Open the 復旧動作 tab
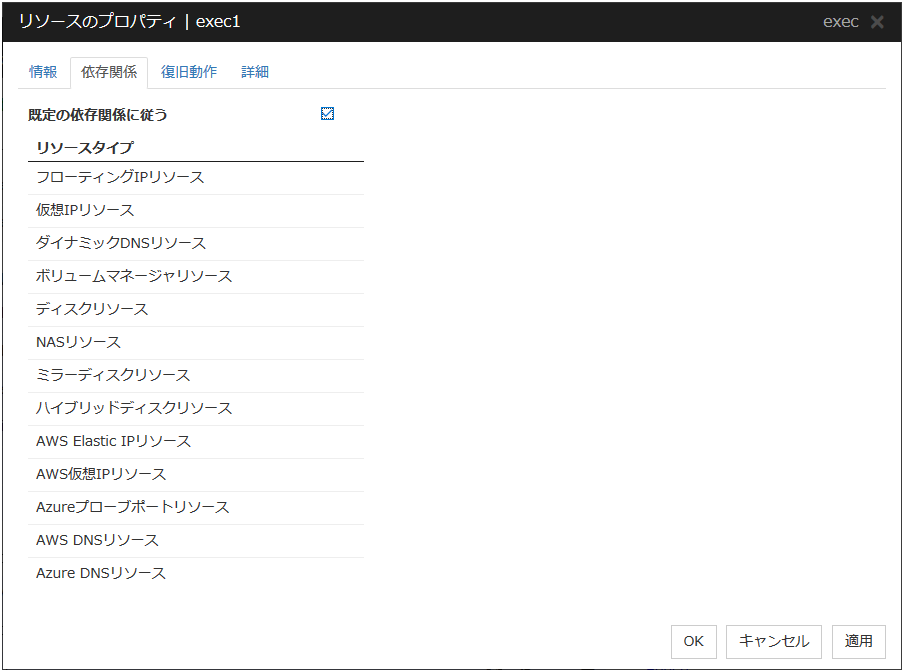904x672 pixels. point(189,72)
